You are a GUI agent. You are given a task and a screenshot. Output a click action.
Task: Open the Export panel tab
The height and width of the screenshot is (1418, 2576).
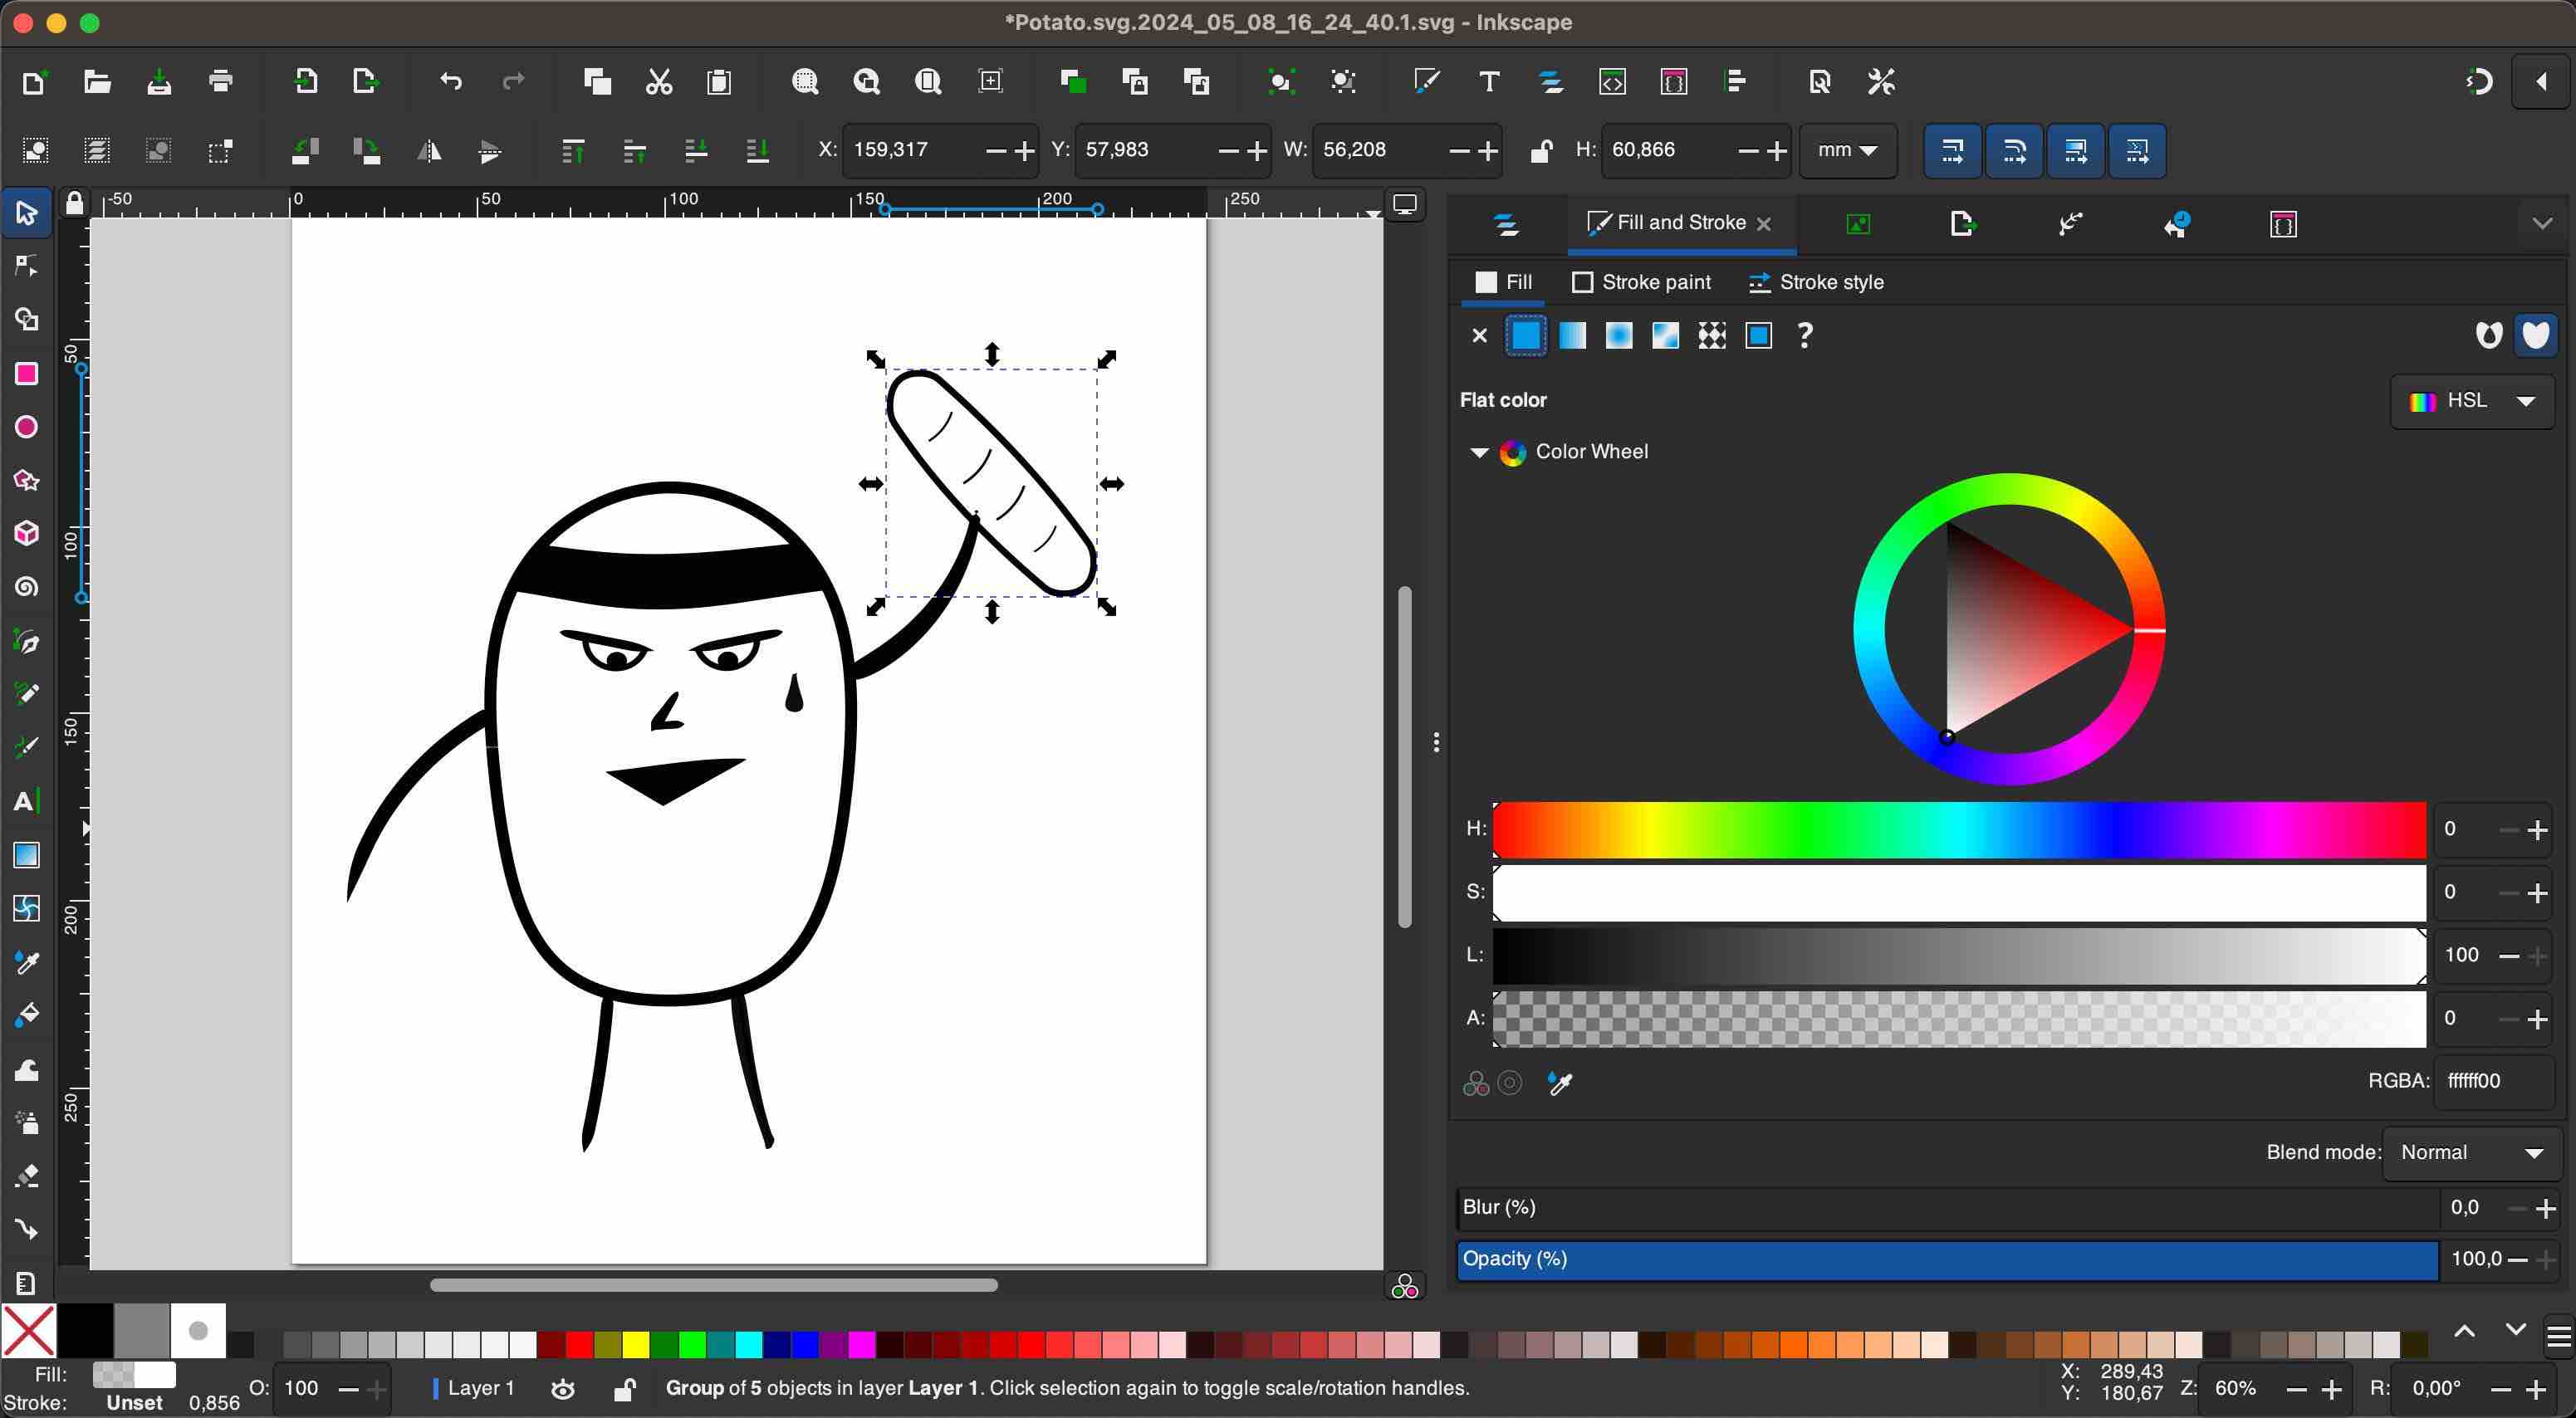[x=1962, y=224]
